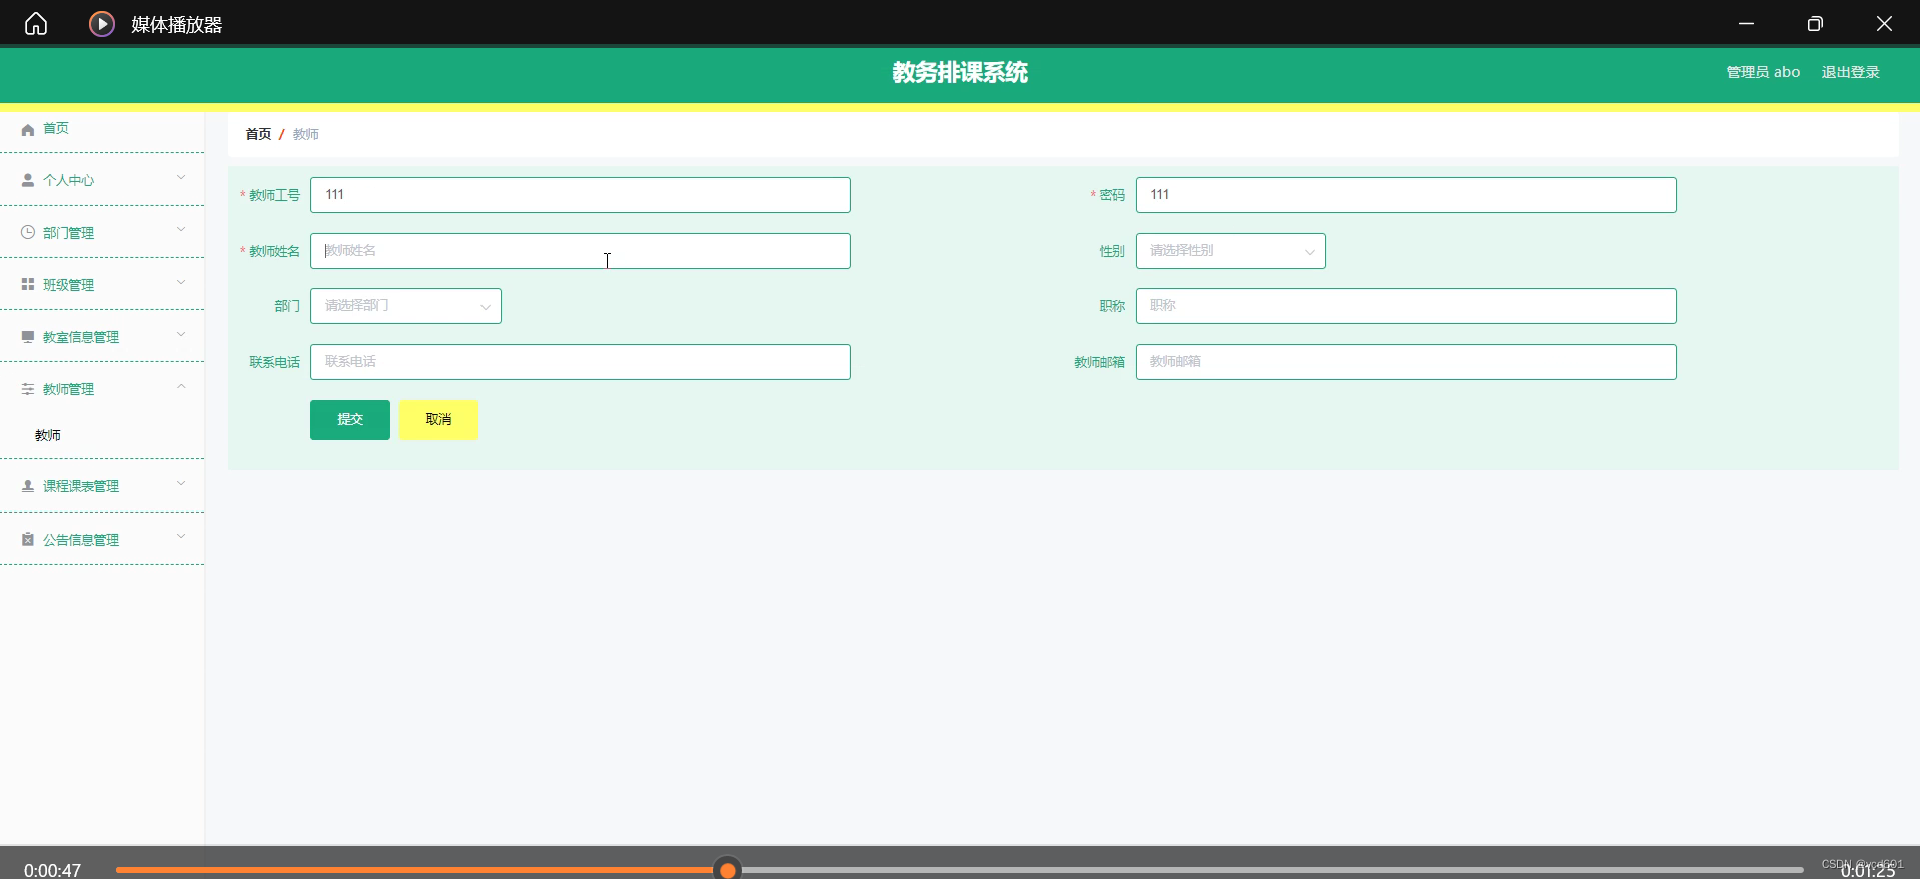This screenshot has height=879, width=1920.
Task: Open the 教室信息管理 sidebar menu item
Action: 102,337
